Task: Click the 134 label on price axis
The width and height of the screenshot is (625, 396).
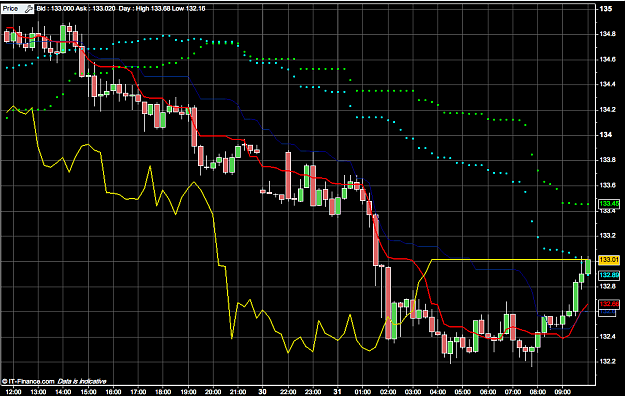Action: coord(606,135)
